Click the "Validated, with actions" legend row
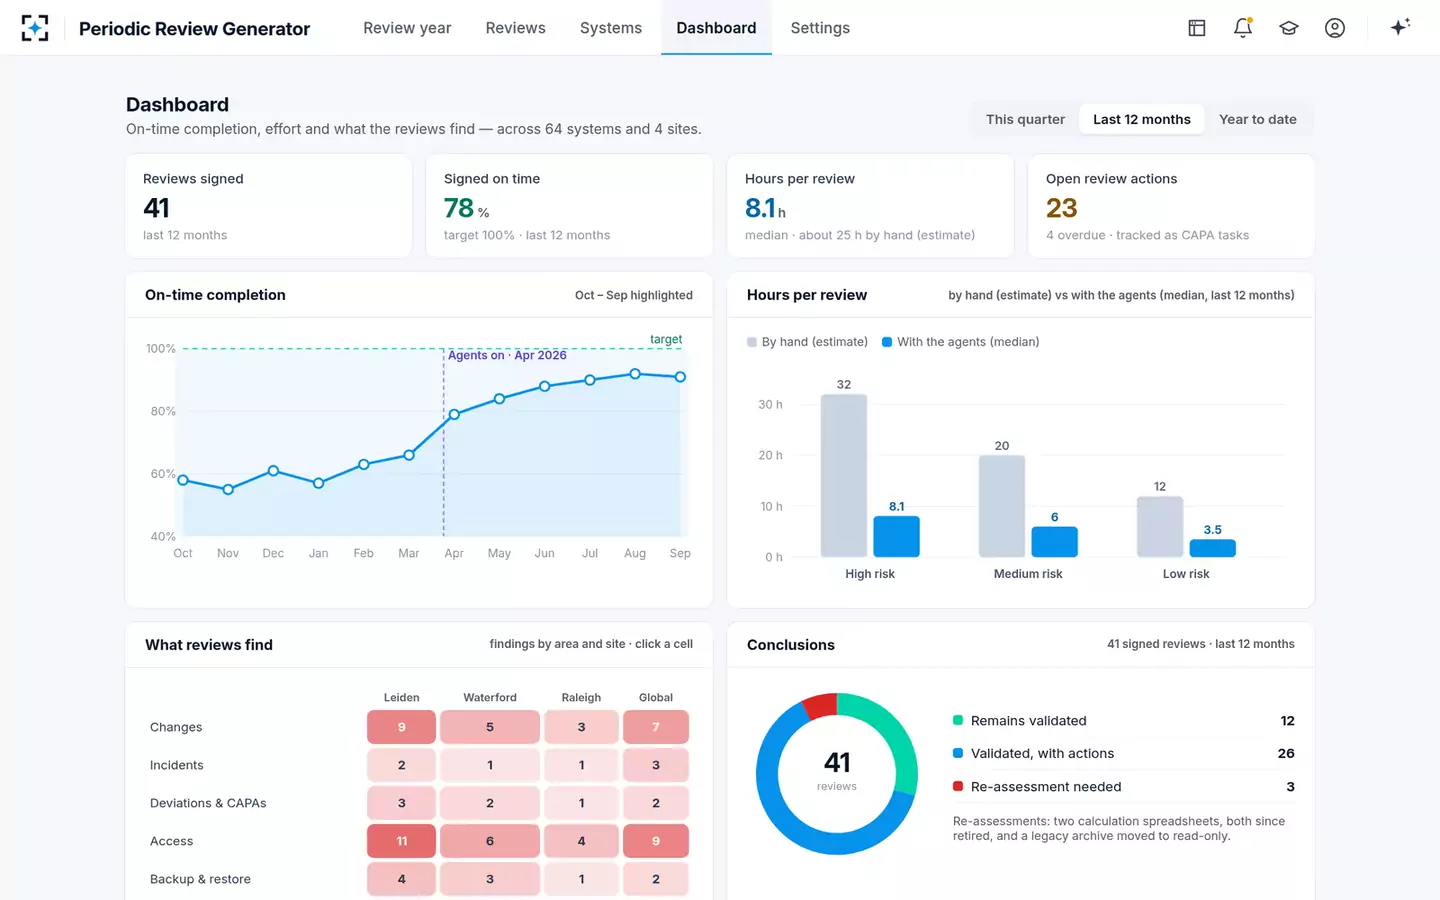The width and height of the screenshot is (1440, 900). coord(1124,753)
